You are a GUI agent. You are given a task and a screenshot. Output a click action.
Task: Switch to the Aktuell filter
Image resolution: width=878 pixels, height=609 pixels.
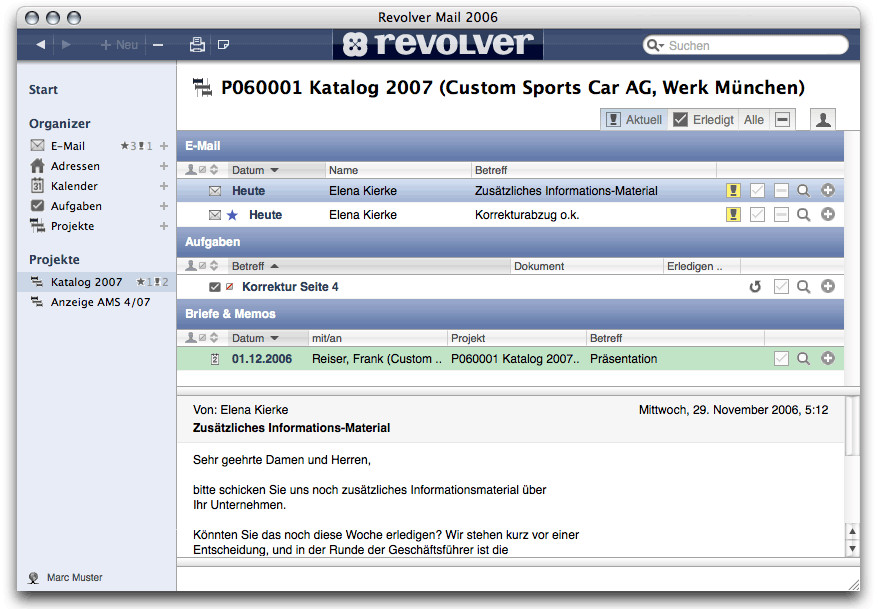tap(634, 120)
